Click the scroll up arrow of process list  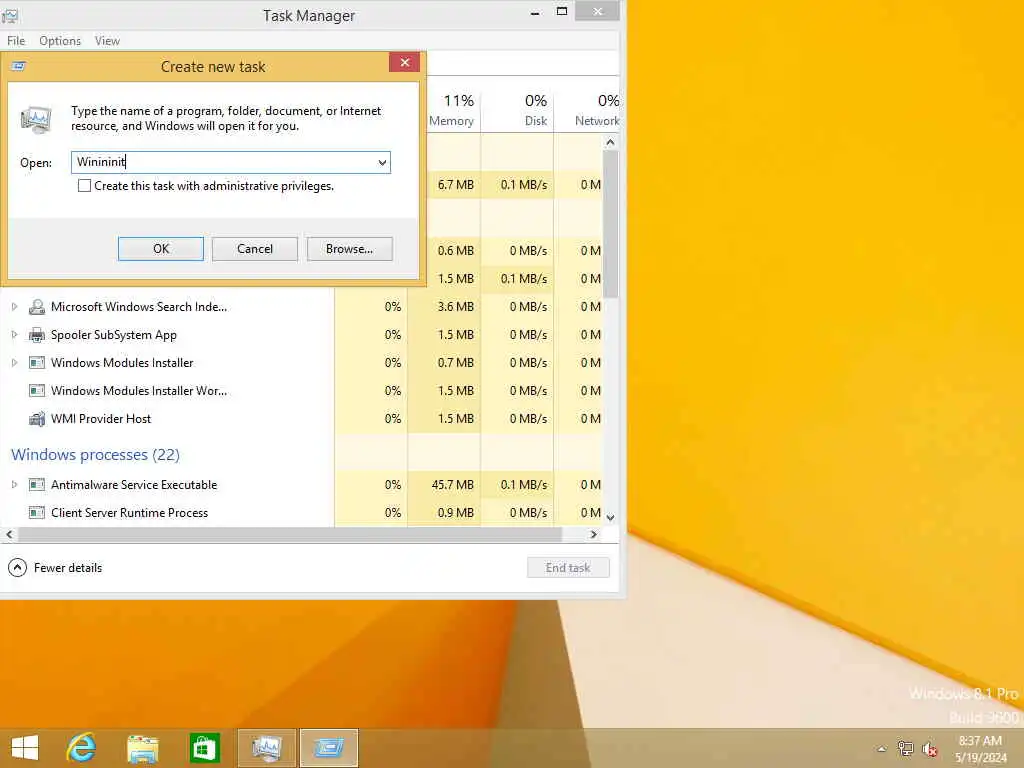click(x=611, y=142)
